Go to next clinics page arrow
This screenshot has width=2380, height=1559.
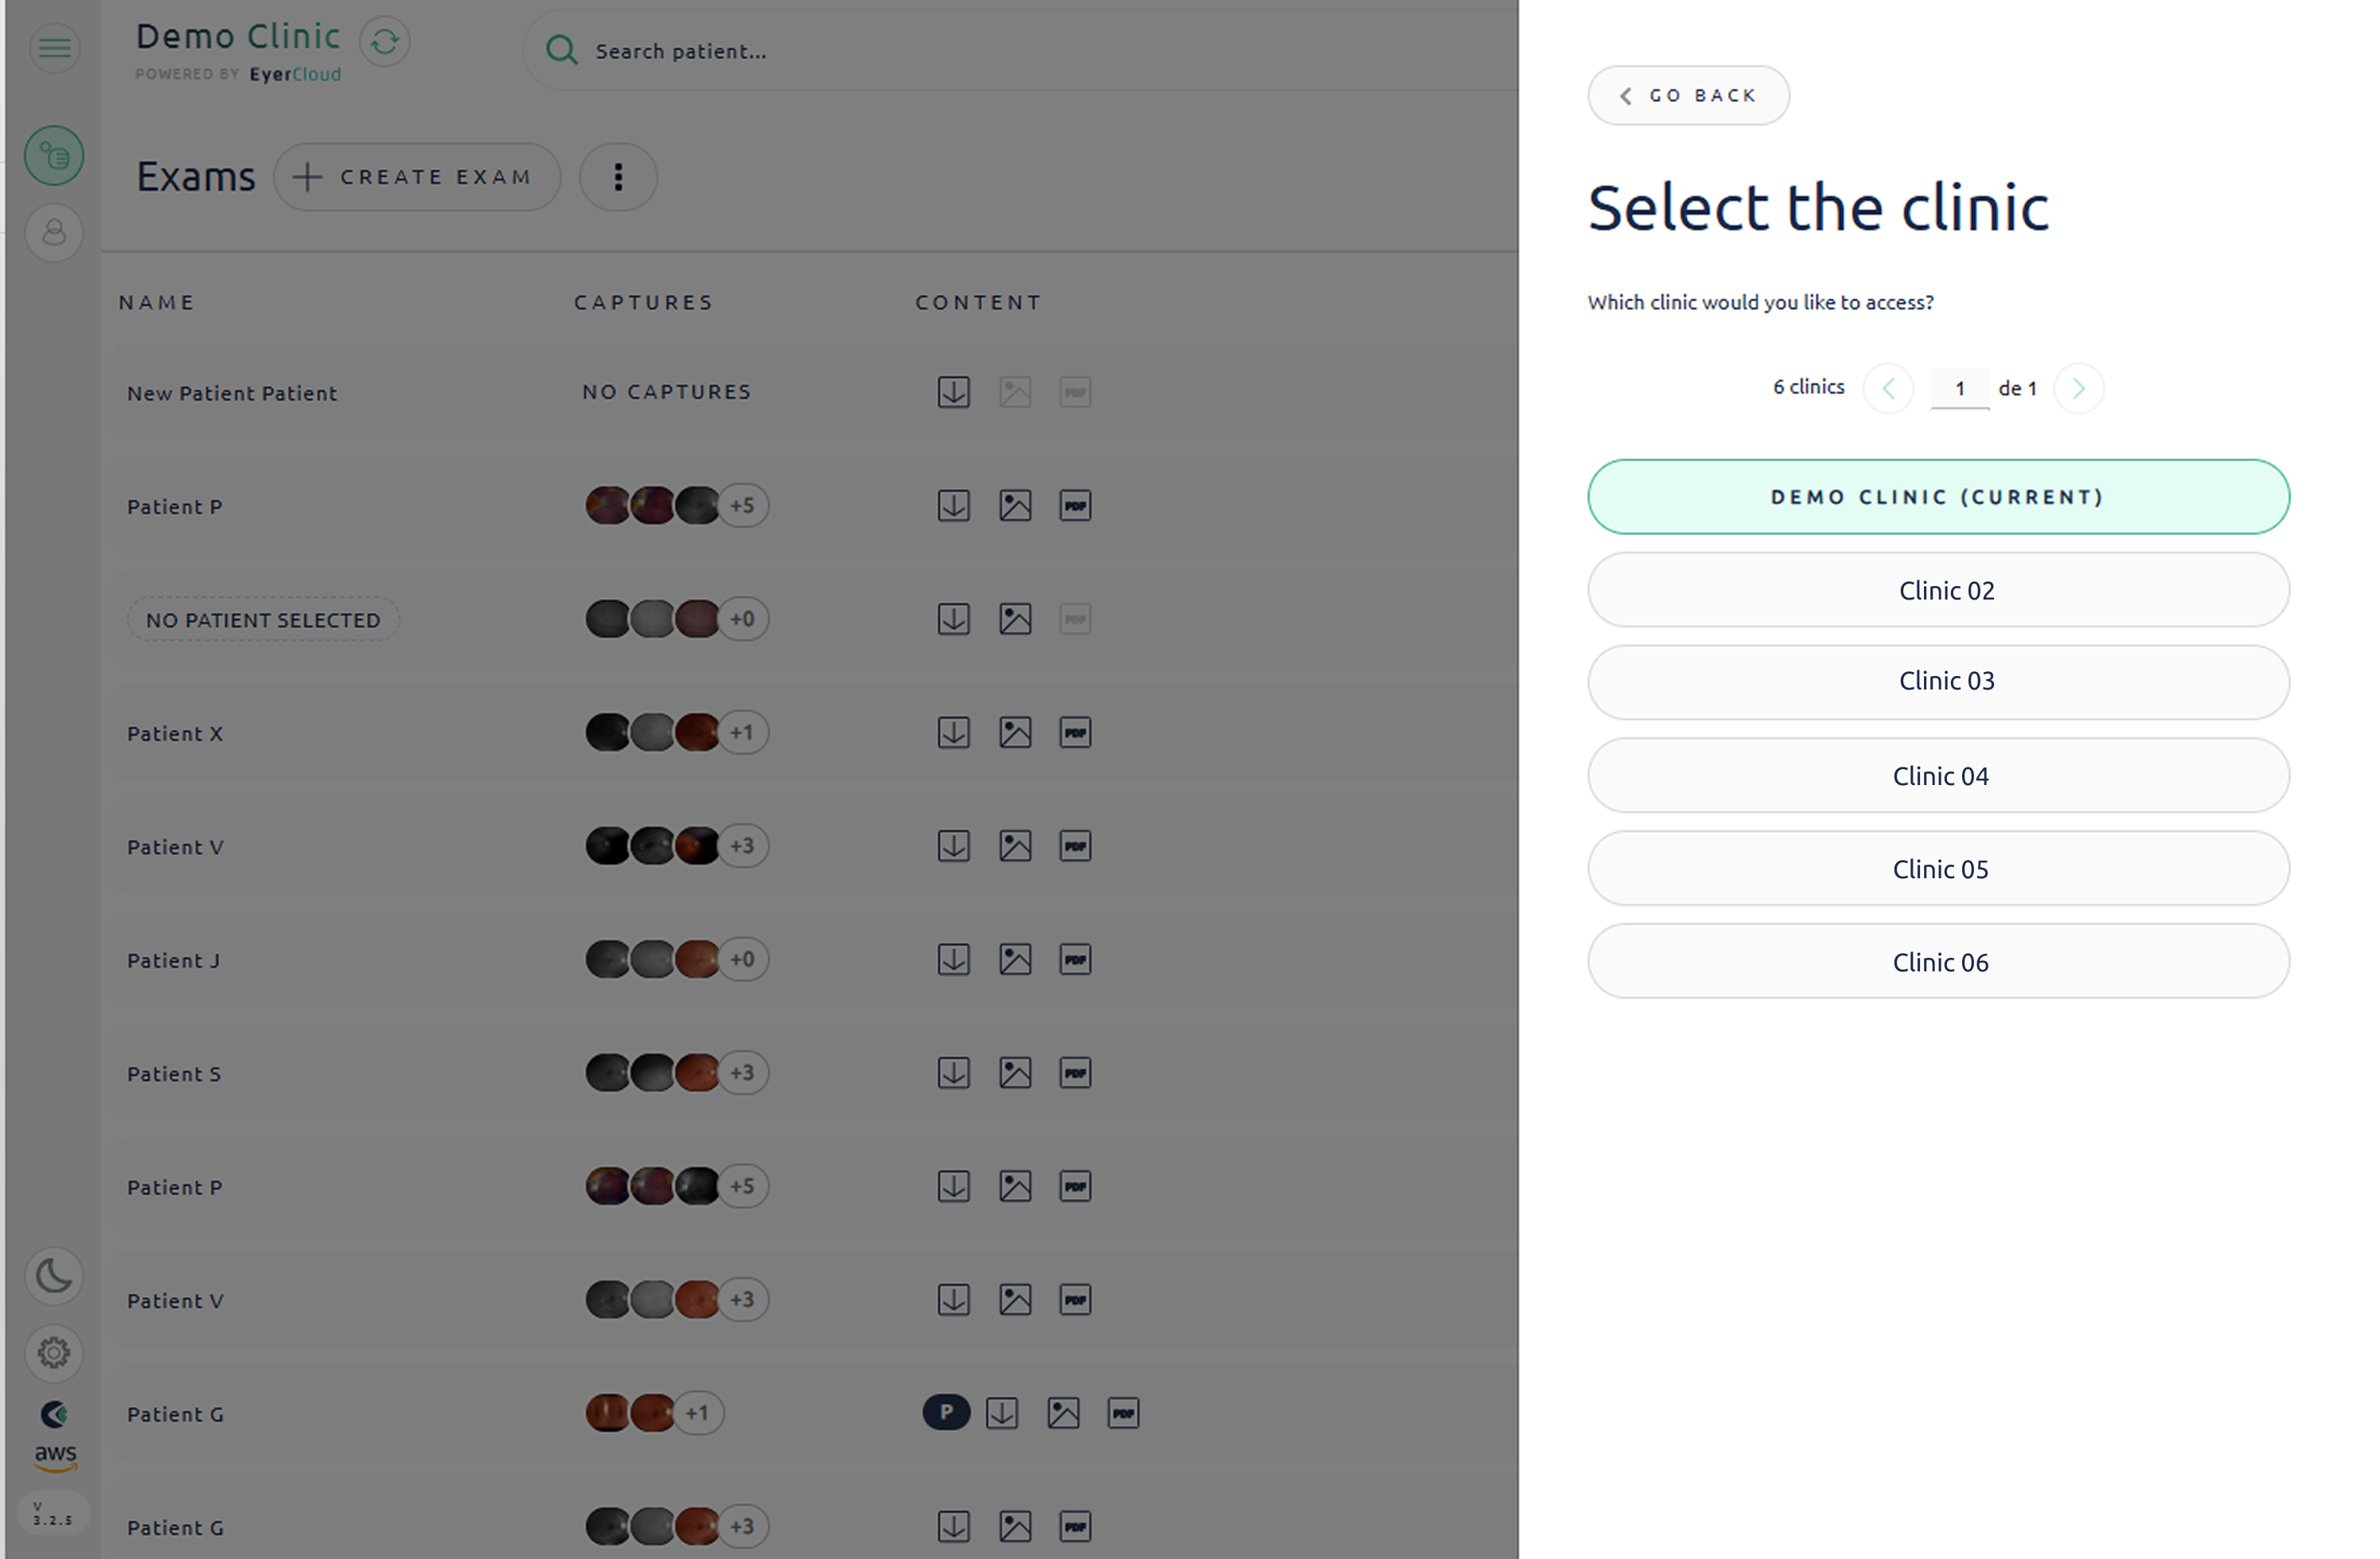pos(2078,388)
